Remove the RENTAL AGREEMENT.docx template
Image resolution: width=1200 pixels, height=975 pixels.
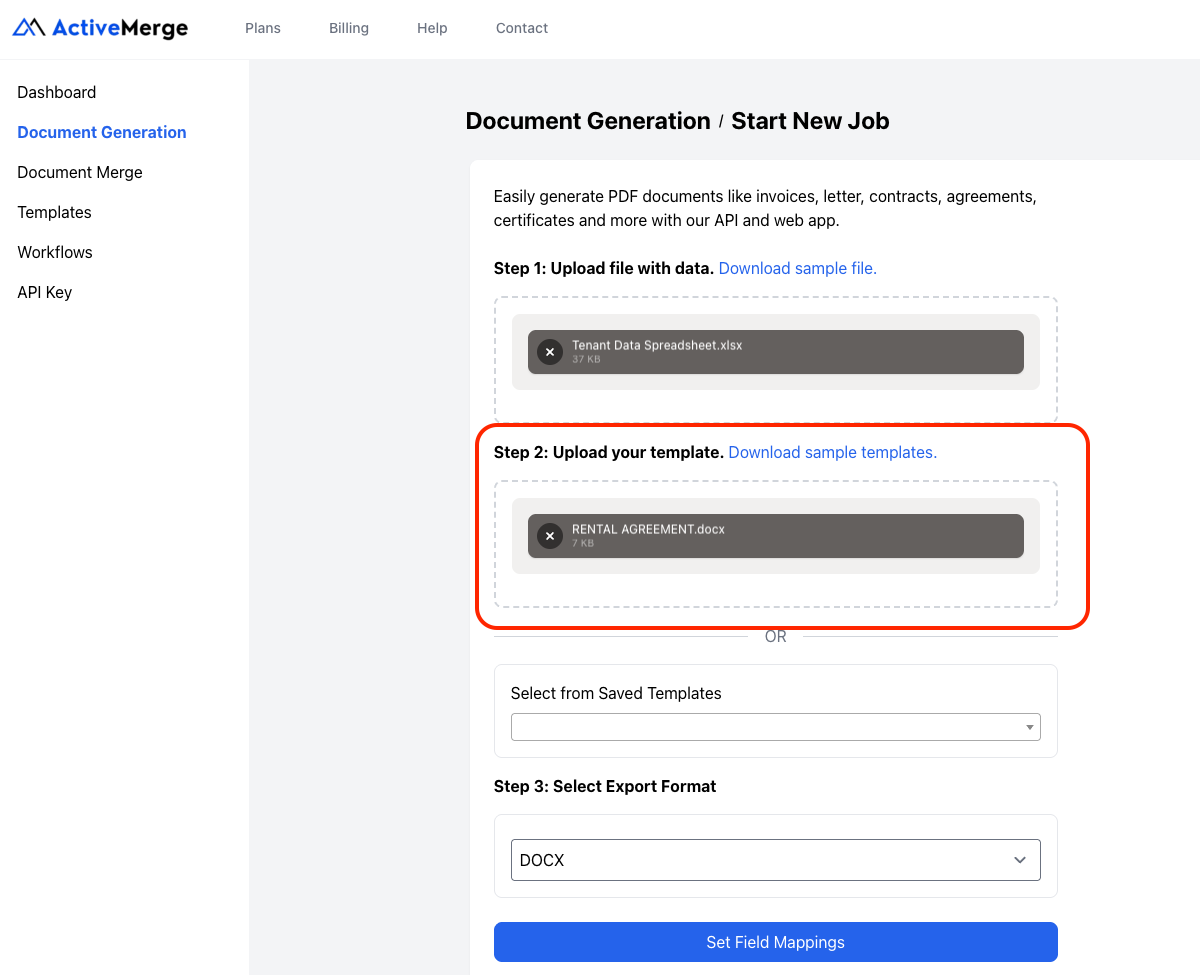click(550, 536)
